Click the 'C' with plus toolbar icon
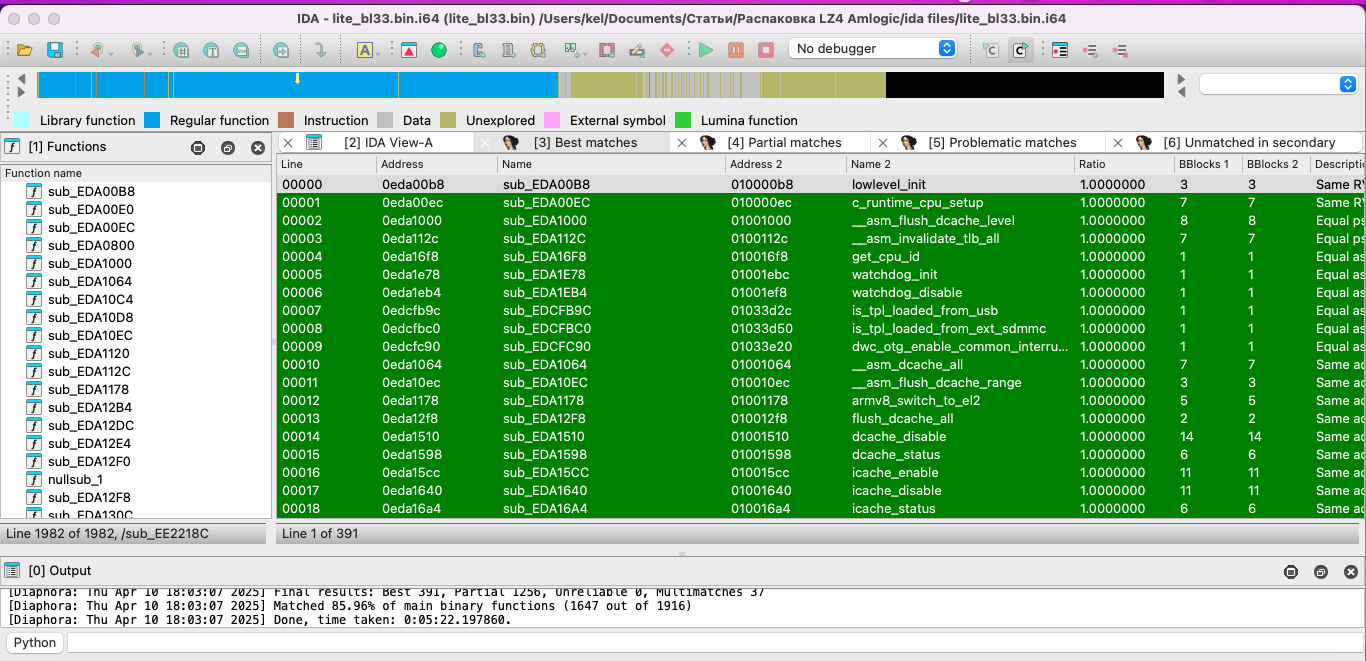Viewport: 1366px width, 661px height. [x=479, y=49]
